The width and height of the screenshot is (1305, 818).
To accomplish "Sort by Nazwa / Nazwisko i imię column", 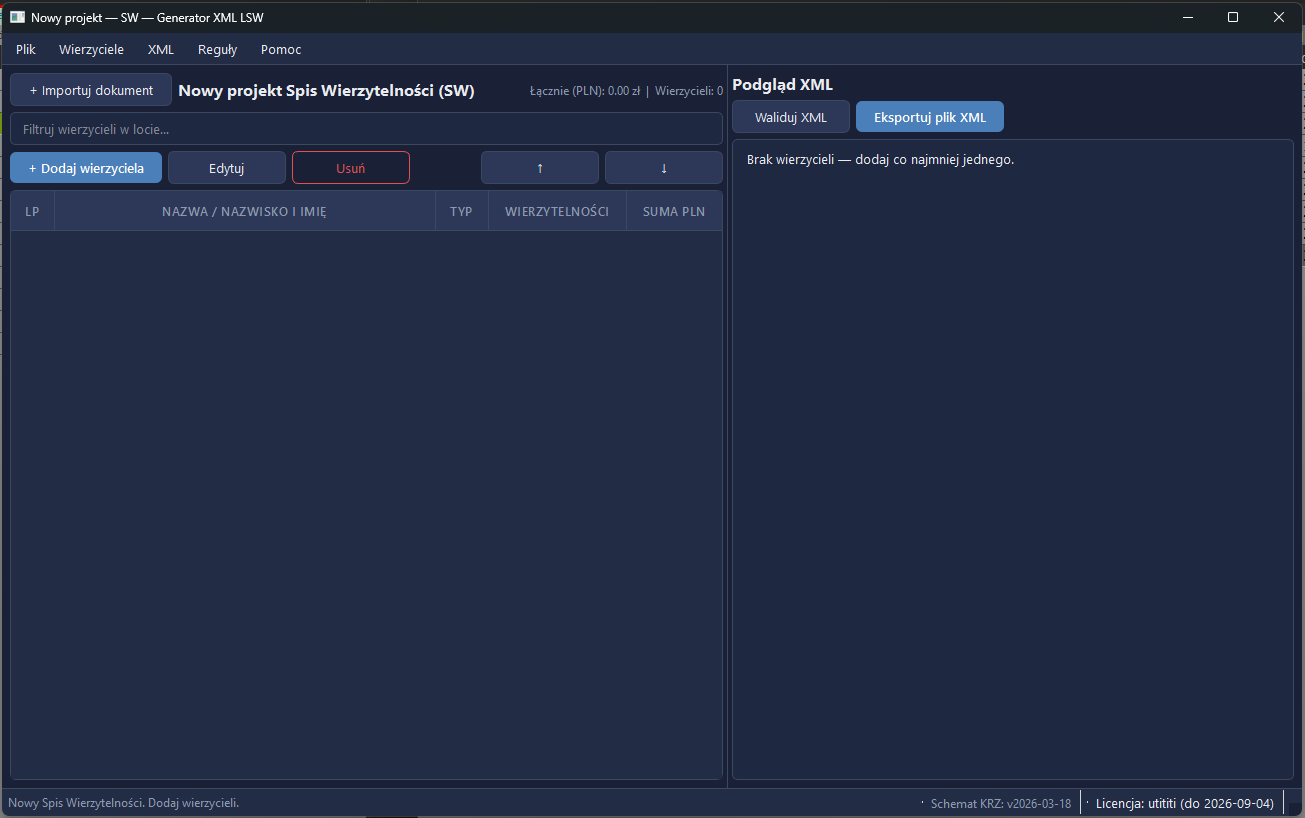I will click(245, 211).
